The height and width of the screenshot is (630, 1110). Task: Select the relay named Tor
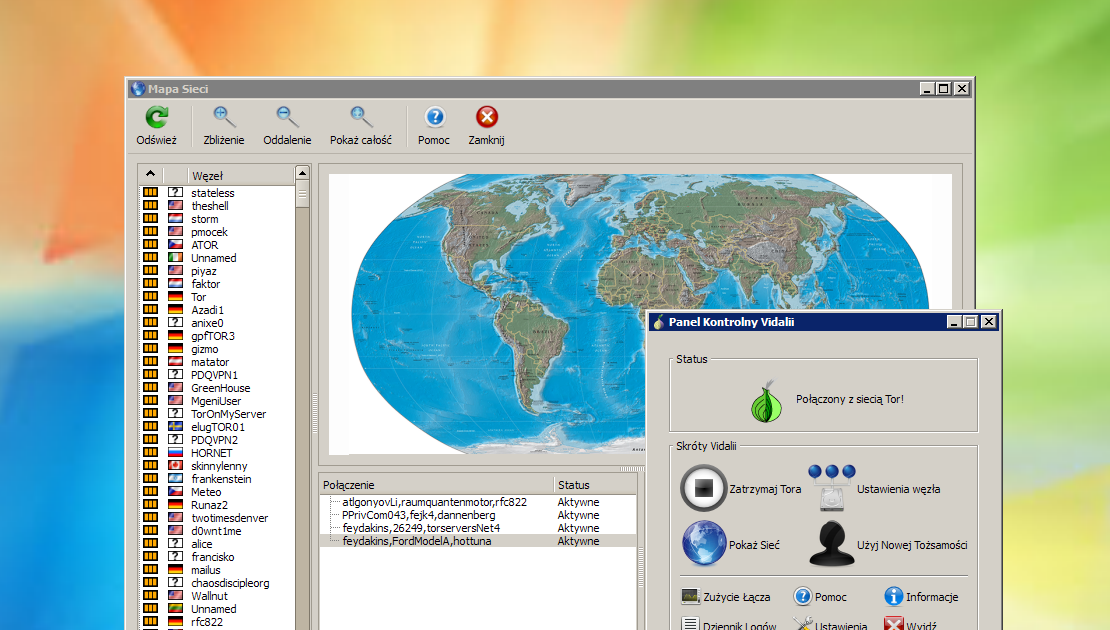[198, 297]
